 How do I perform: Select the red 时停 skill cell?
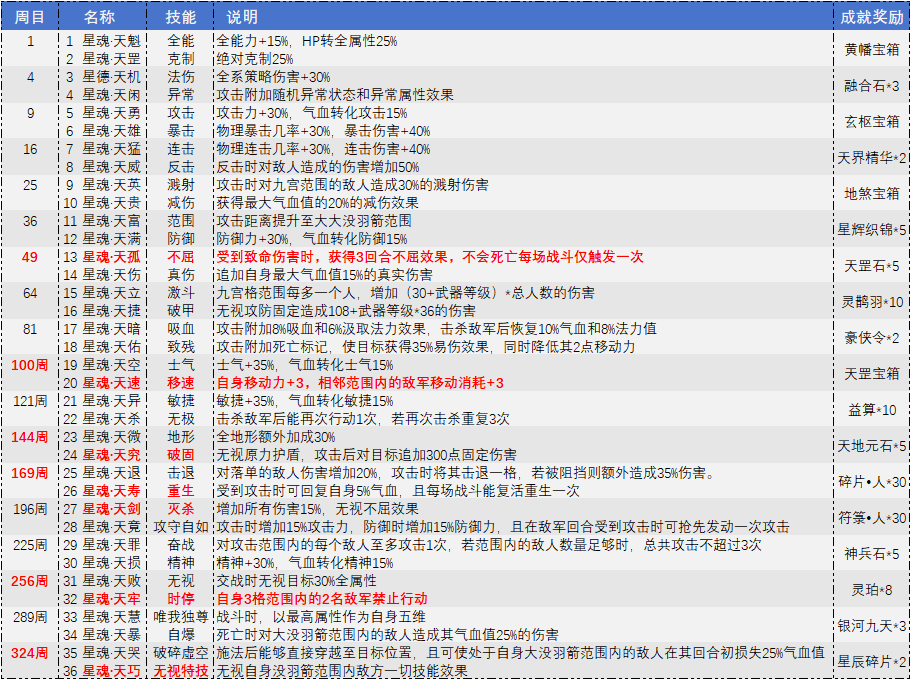coord(181,599)
